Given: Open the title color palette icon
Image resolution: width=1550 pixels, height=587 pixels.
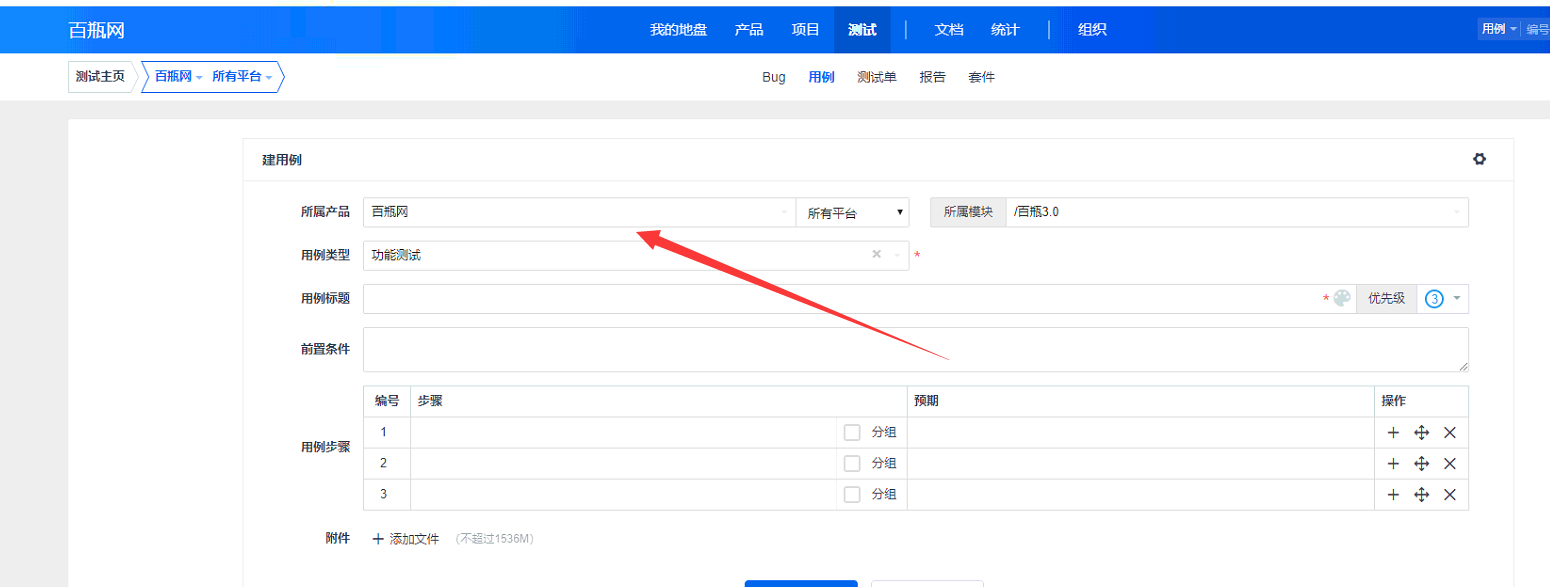Looking at the screenshot, I should pos(1342,298).
